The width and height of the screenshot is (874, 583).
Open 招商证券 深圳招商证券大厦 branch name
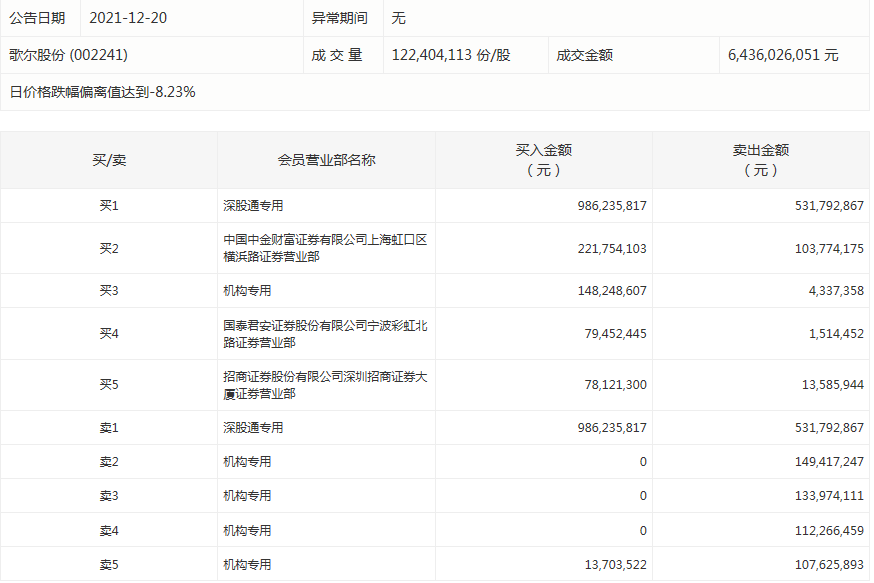[325, 386]
